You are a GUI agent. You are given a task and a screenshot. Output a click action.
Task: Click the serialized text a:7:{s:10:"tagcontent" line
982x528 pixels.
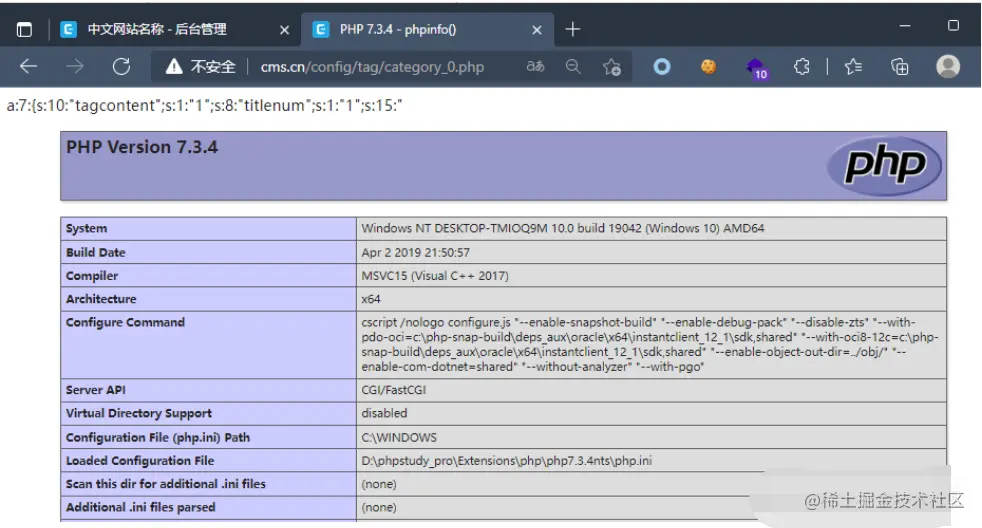point(204,105)
